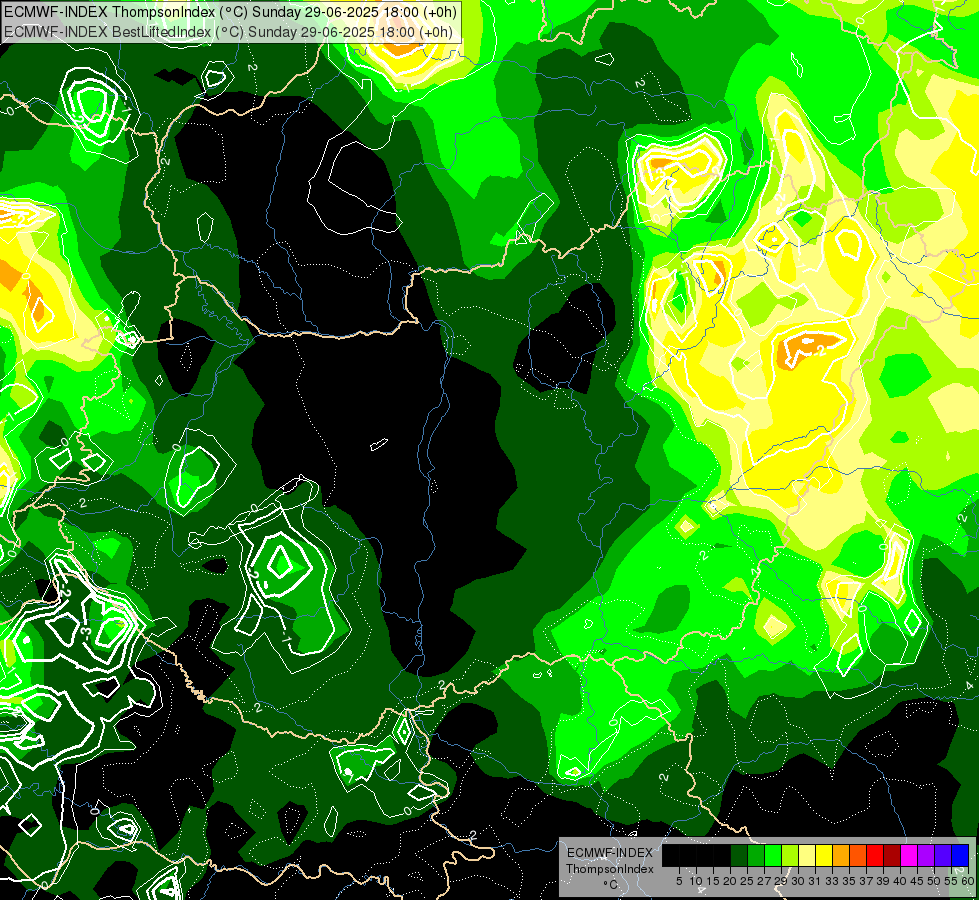Select the red 37–39 legend swatch

(875, 855)
